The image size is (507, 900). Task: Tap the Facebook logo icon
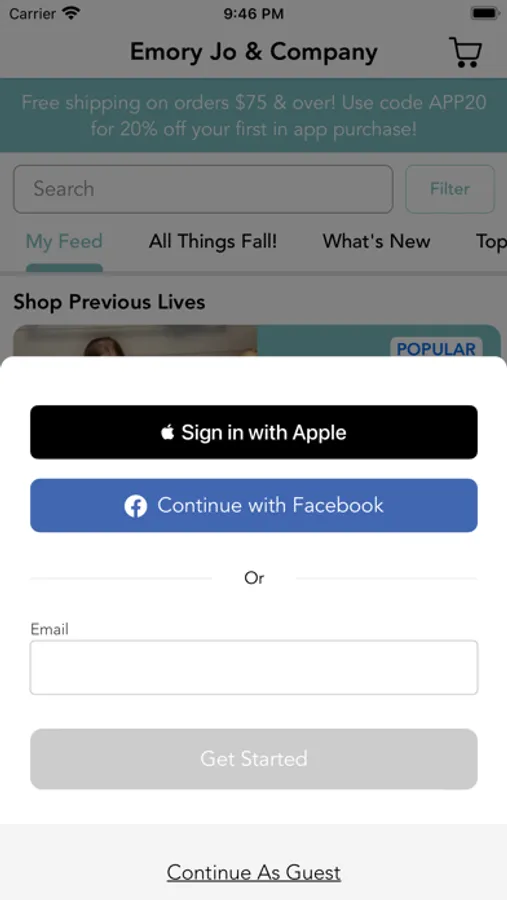(136, 506)
